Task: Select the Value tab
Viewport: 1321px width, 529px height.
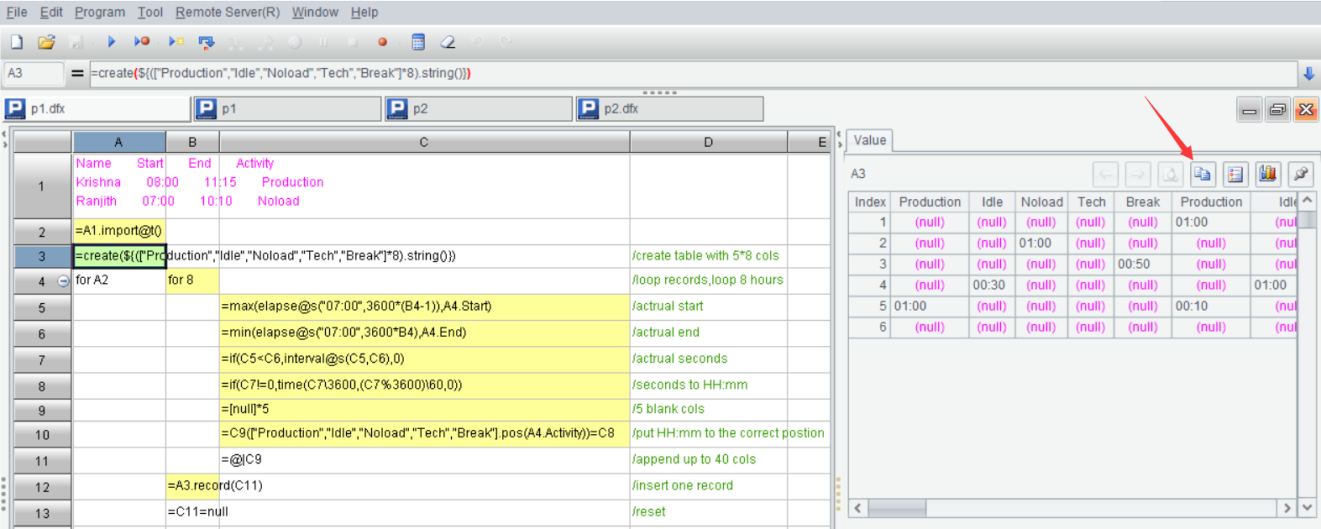Action: pos(869,140)
